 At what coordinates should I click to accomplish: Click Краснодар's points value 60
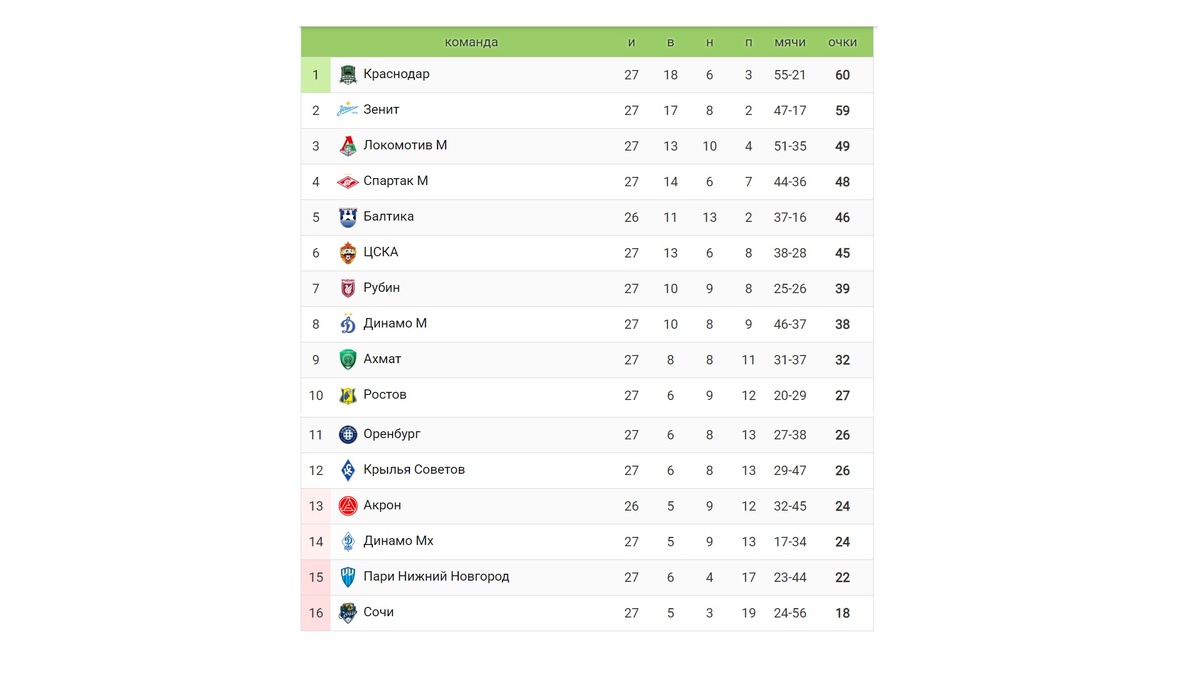click(x=842, y=75)
